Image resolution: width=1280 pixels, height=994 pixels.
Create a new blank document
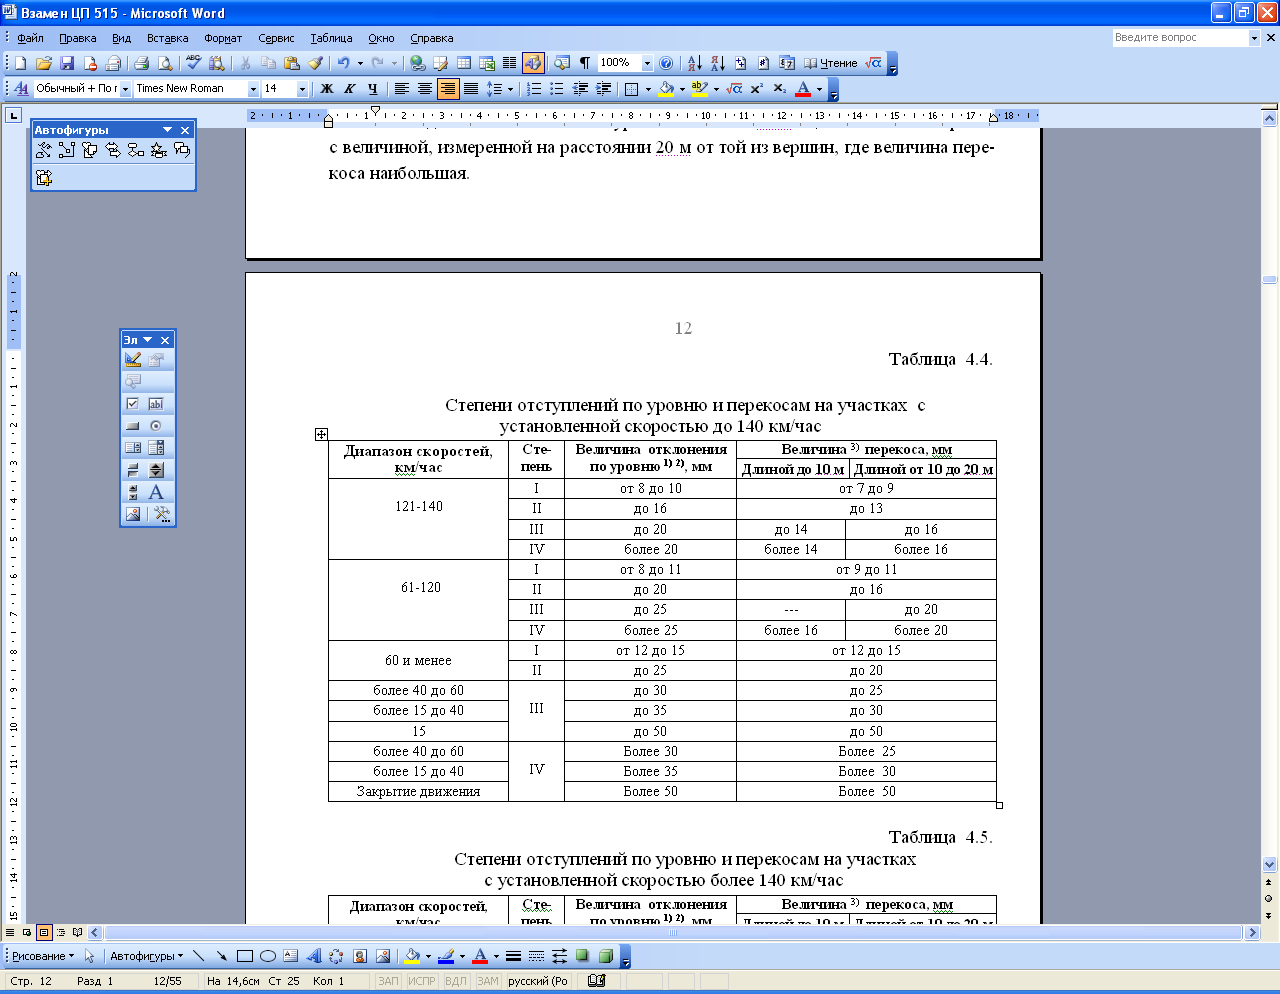[x=20, y=63]
